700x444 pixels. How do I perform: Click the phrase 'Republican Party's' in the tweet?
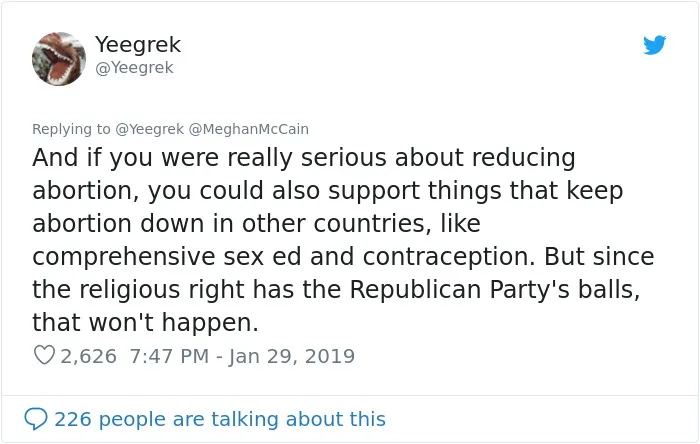(459, 290)
